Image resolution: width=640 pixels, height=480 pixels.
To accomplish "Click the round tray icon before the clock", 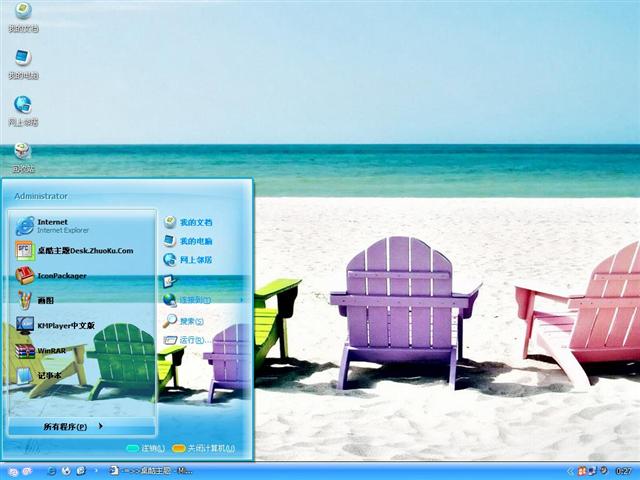I will (604, 471).
